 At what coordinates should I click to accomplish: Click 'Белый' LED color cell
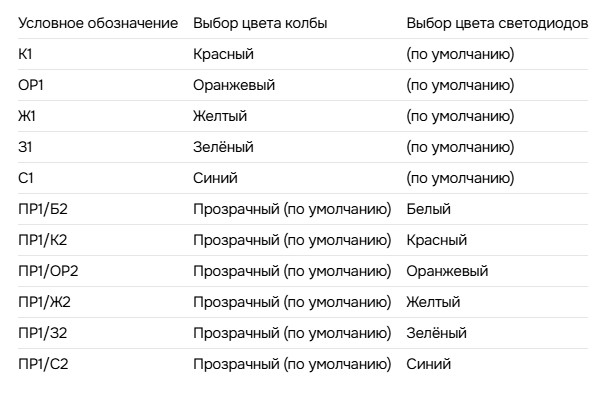pos(428,209)
